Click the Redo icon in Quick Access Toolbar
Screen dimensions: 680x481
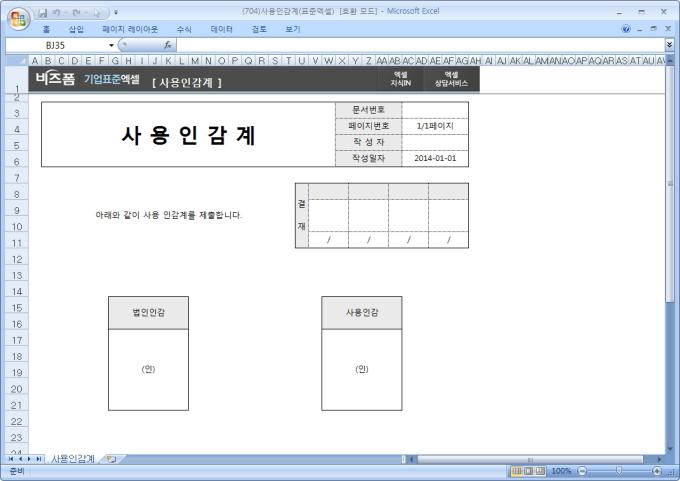click(77, 13)
